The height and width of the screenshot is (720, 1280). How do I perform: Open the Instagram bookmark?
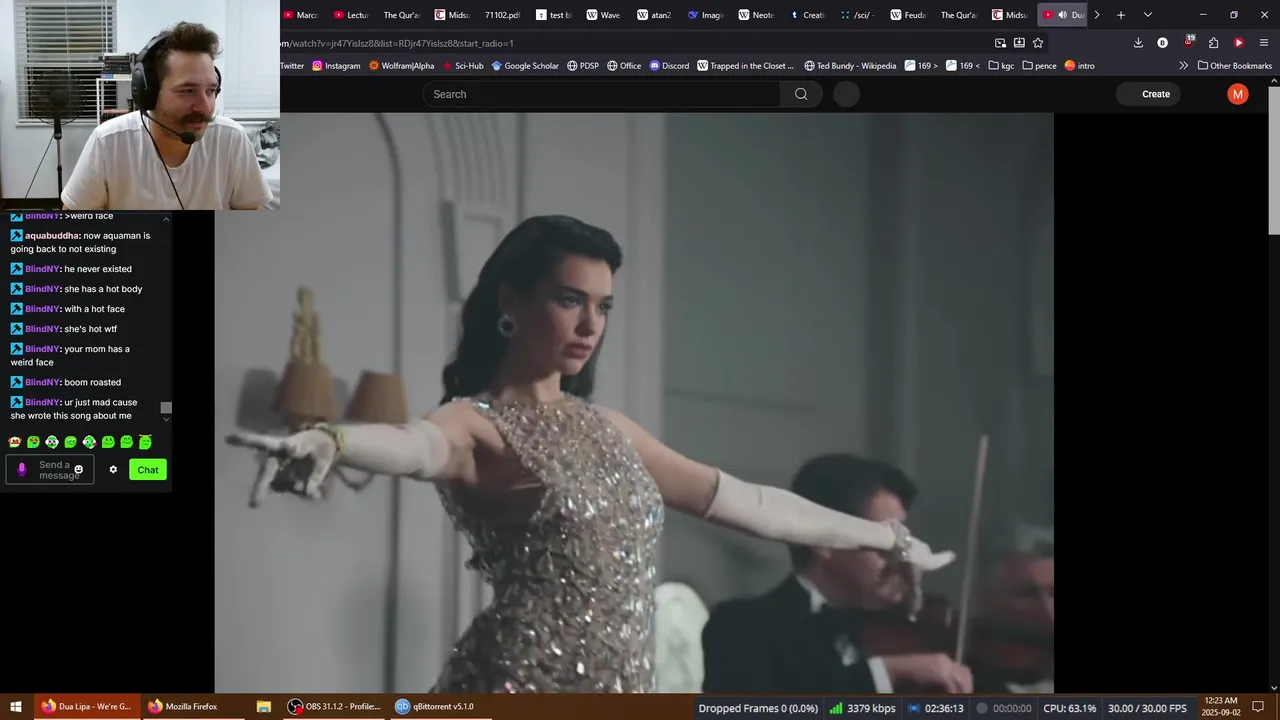click(x=336, y=66)
